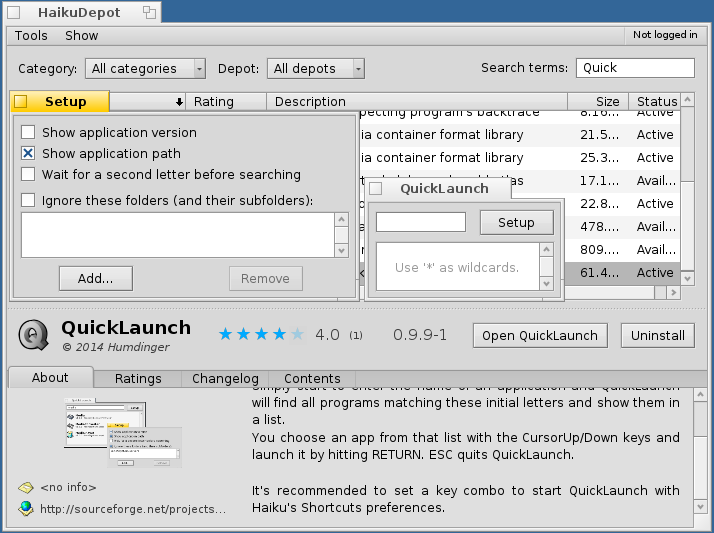Screen dimensions: 714x533
Task: Open the Category dropdown All categories
Action: tap(145, 69)
